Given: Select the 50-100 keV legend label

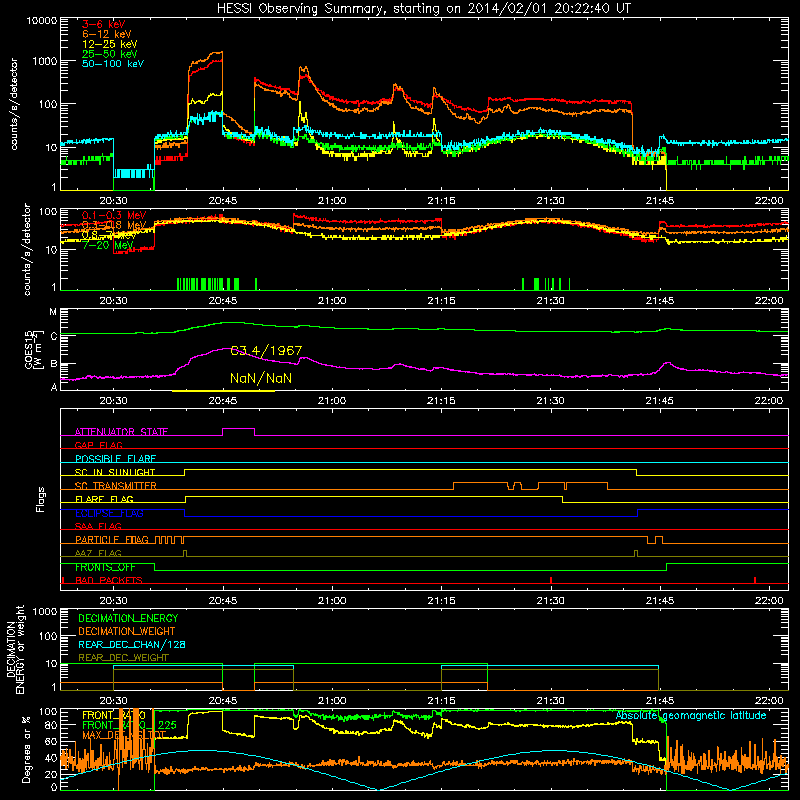Looking at the screenshot, I should click(x=113, y=64).
